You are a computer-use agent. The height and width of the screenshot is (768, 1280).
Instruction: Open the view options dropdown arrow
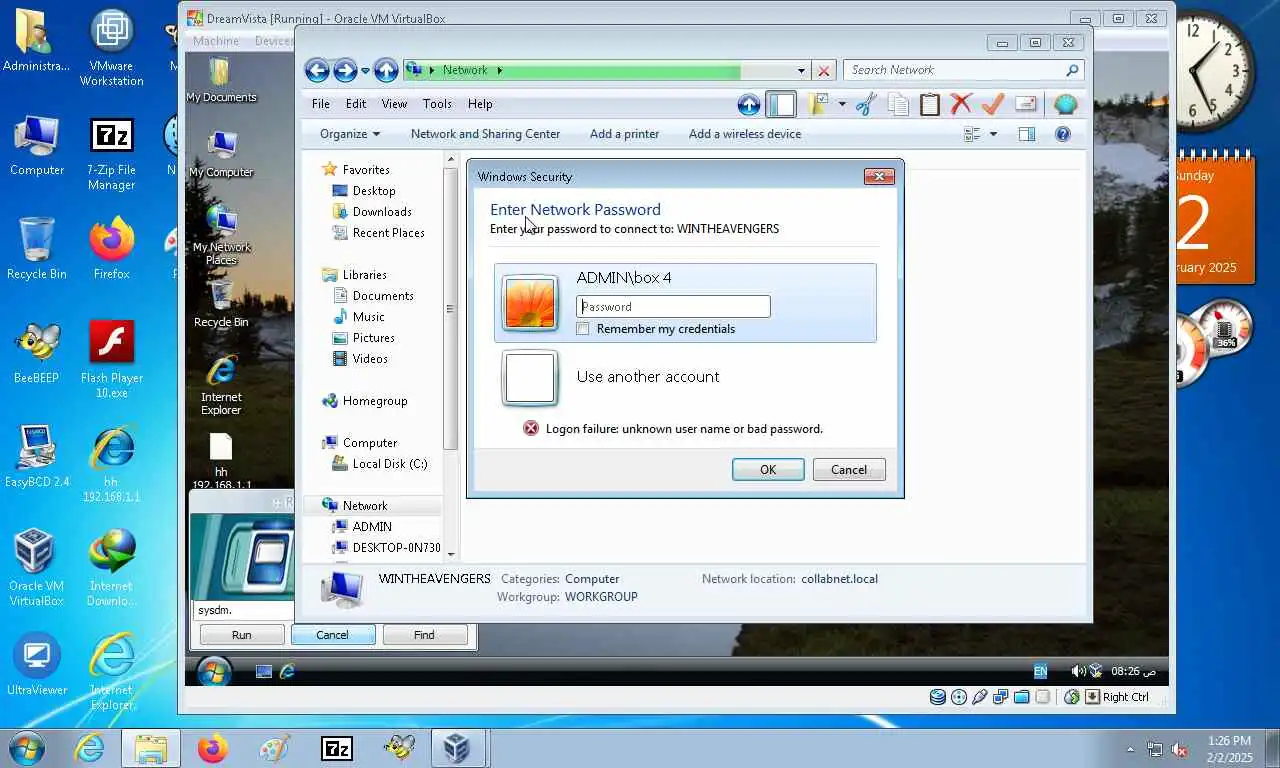click(993, 134)
